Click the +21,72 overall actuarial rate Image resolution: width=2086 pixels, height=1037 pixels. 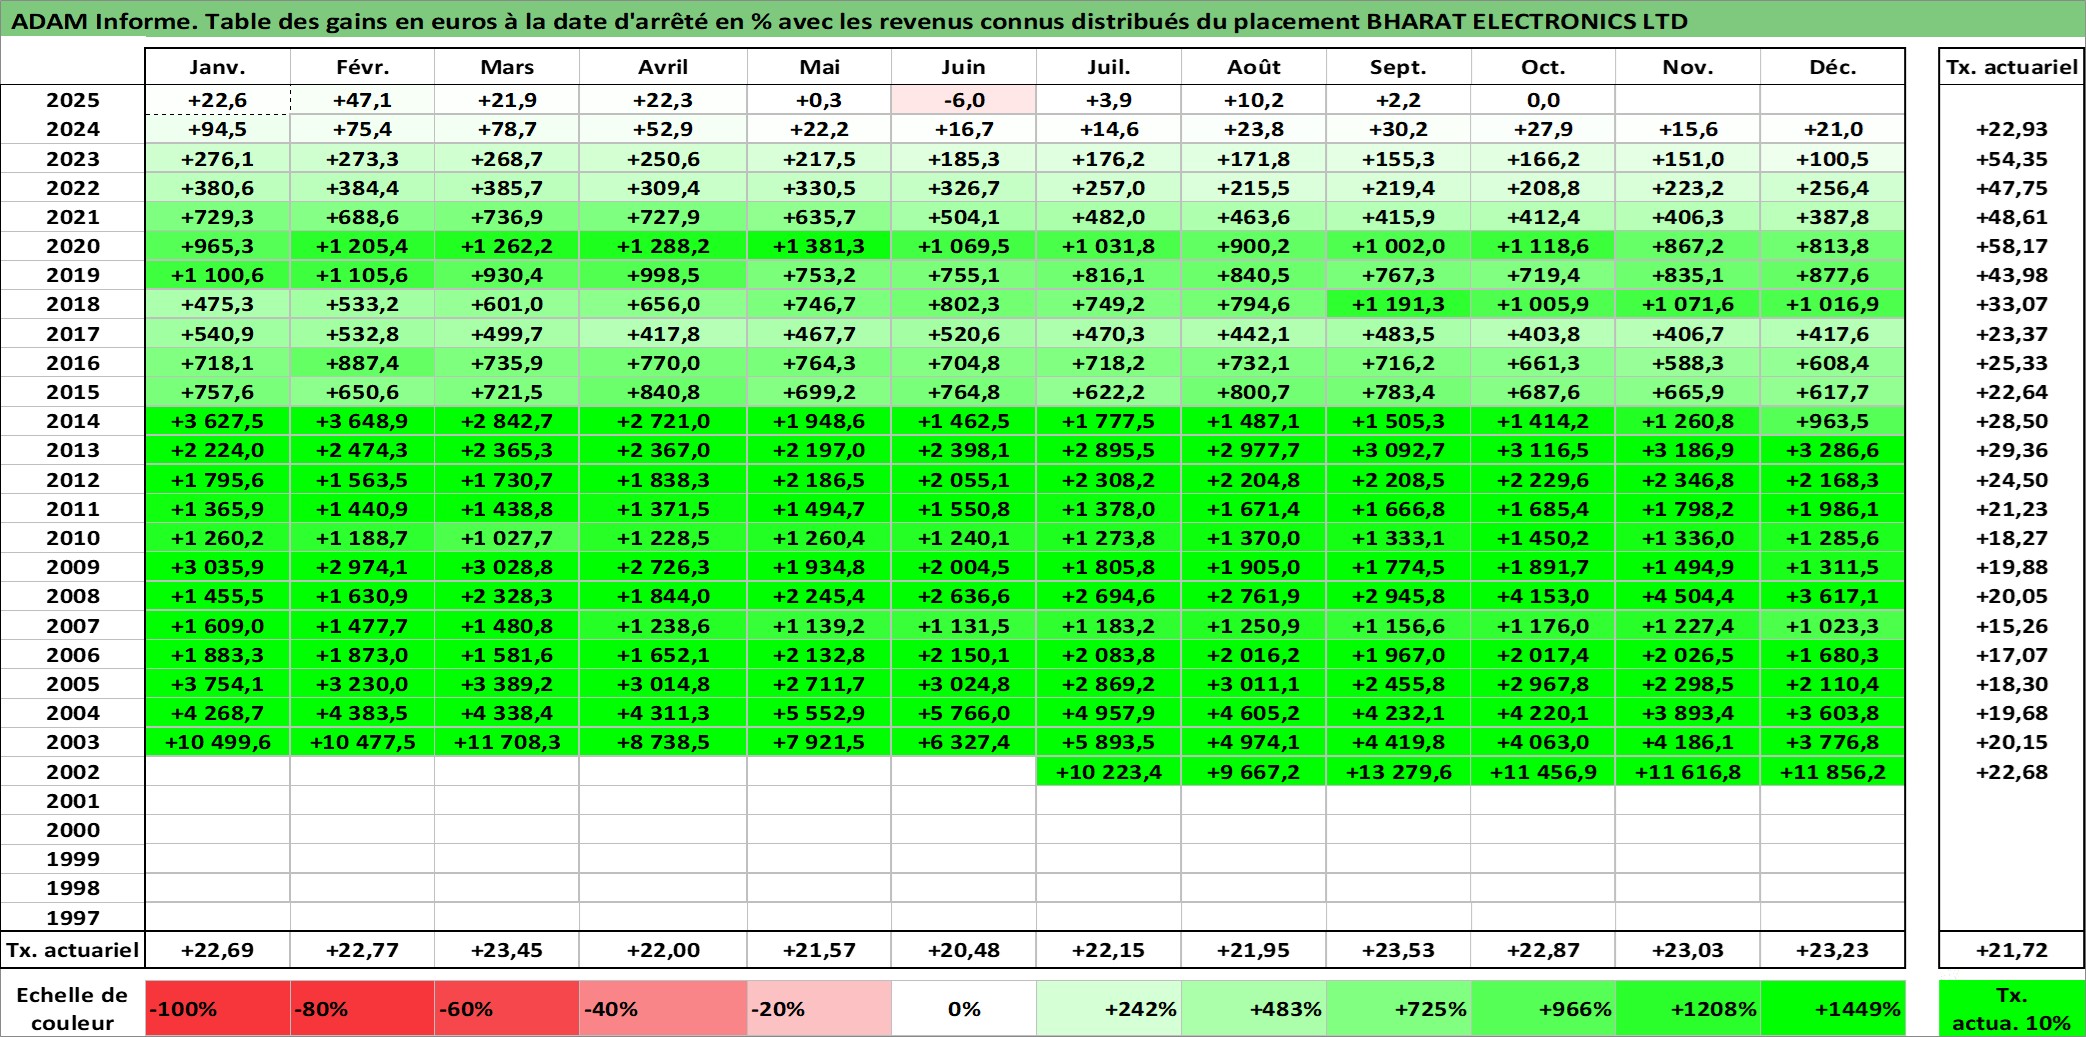[x=2012, y=950]
